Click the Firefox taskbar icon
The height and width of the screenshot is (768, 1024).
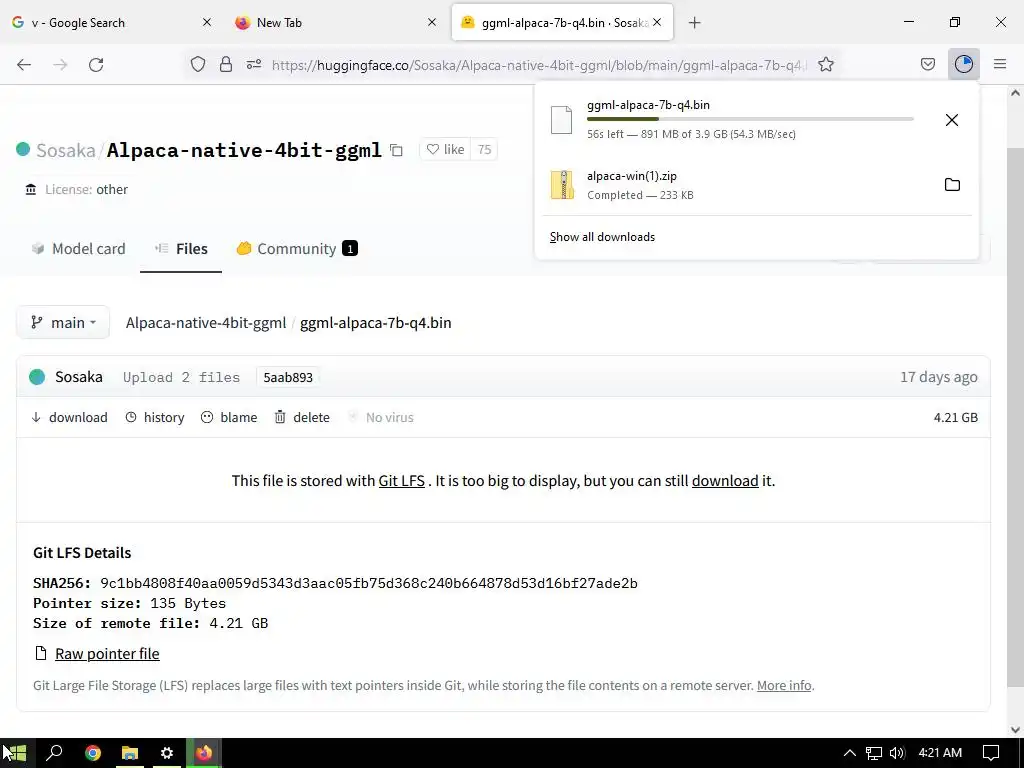204,753
